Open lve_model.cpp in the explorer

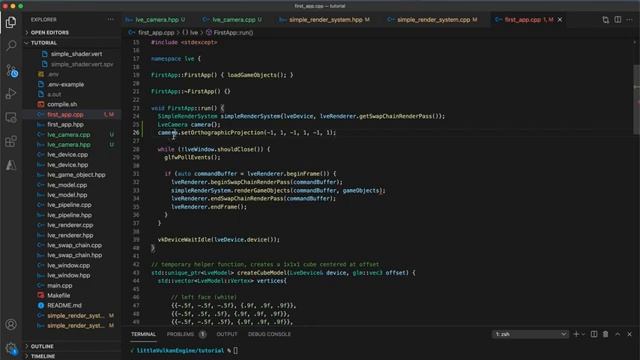[x=67, y=185]
